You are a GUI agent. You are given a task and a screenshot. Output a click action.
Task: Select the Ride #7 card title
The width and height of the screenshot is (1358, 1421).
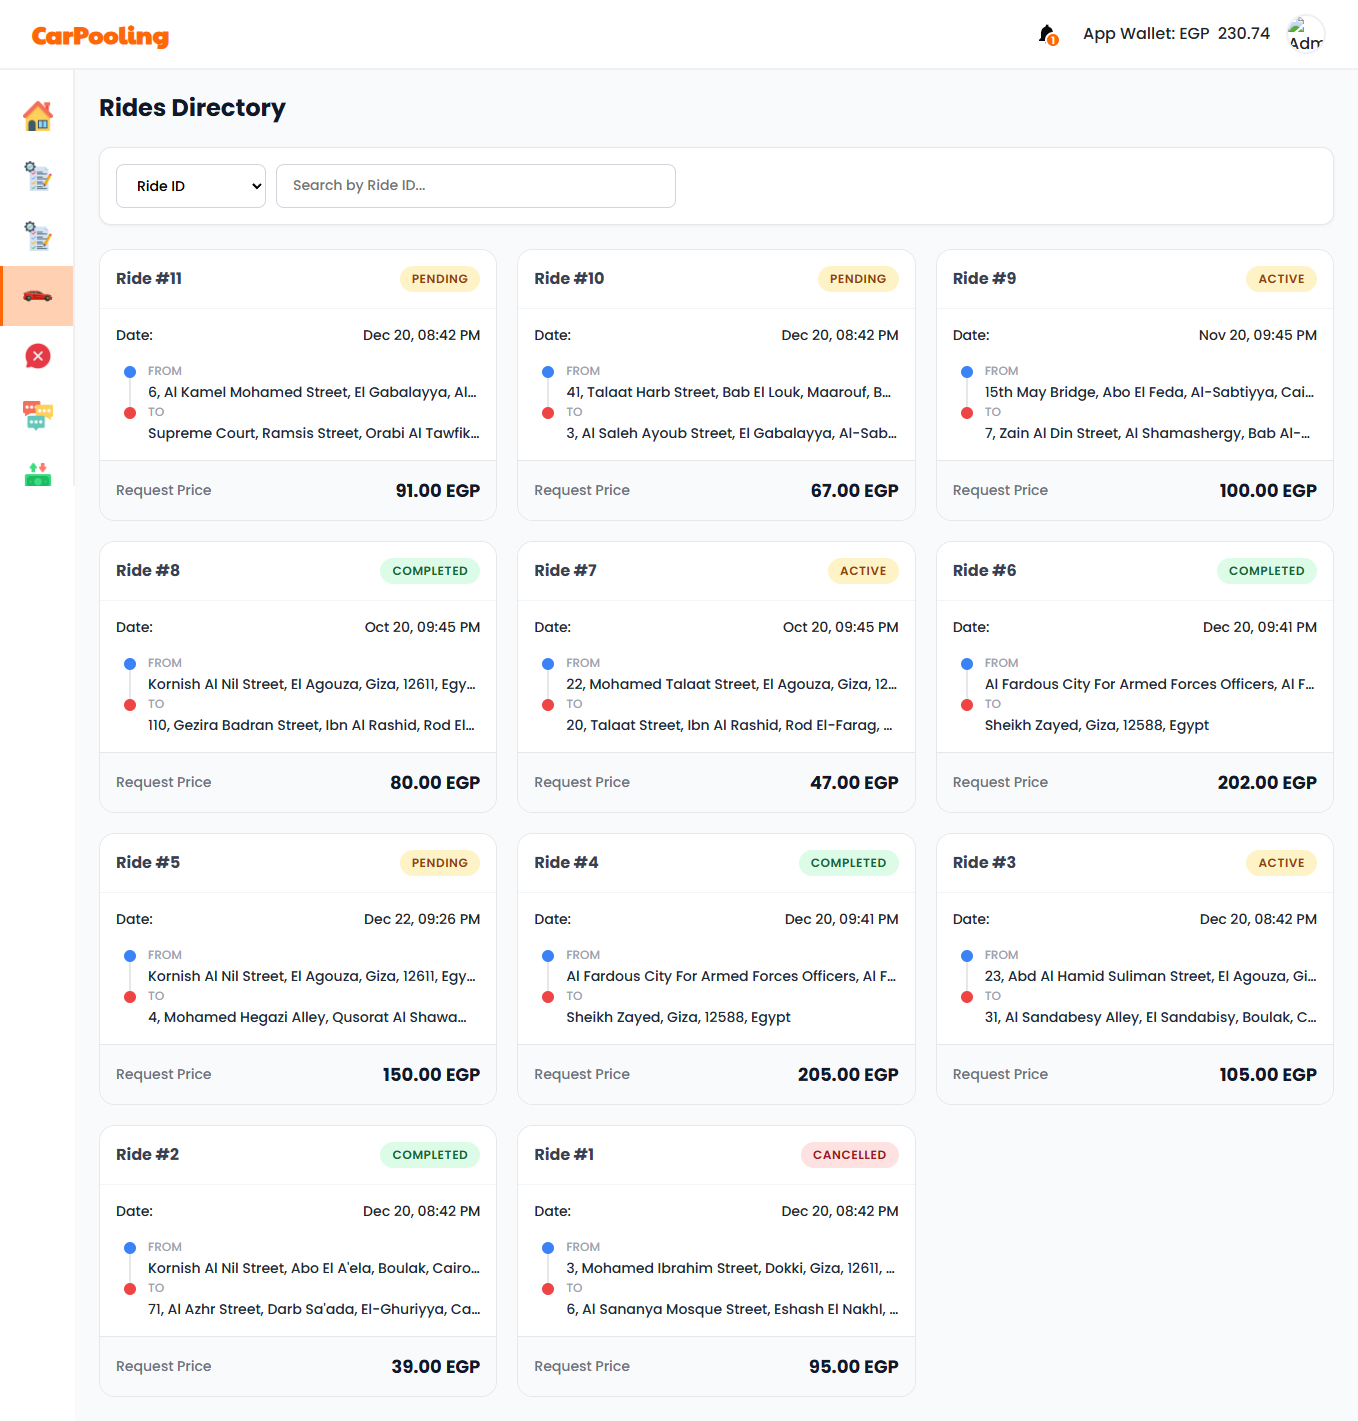[565, 571]
